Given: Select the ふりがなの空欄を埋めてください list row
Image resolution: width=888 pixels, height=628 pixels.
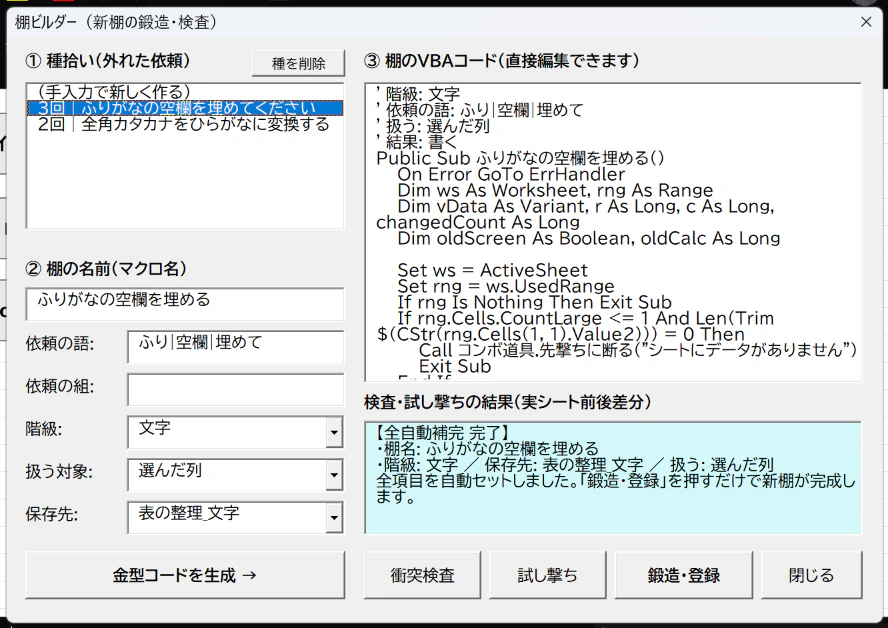Looking at the screenshot, I should tap(185, 108).
